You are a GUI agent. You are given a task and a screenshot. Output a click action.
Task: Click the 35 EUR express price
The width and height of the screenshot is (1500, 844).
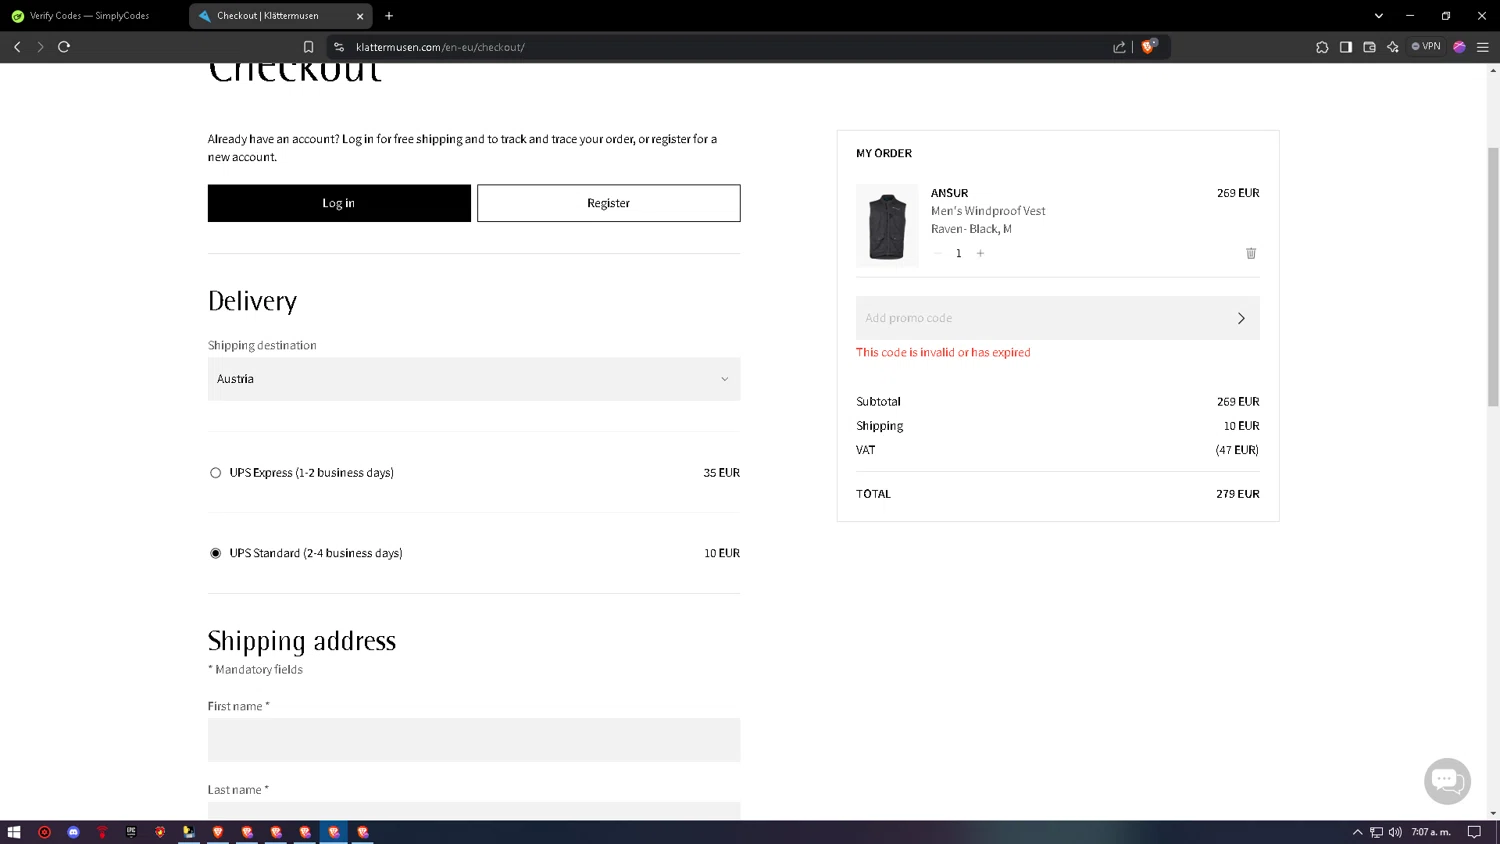coord(721,473)
